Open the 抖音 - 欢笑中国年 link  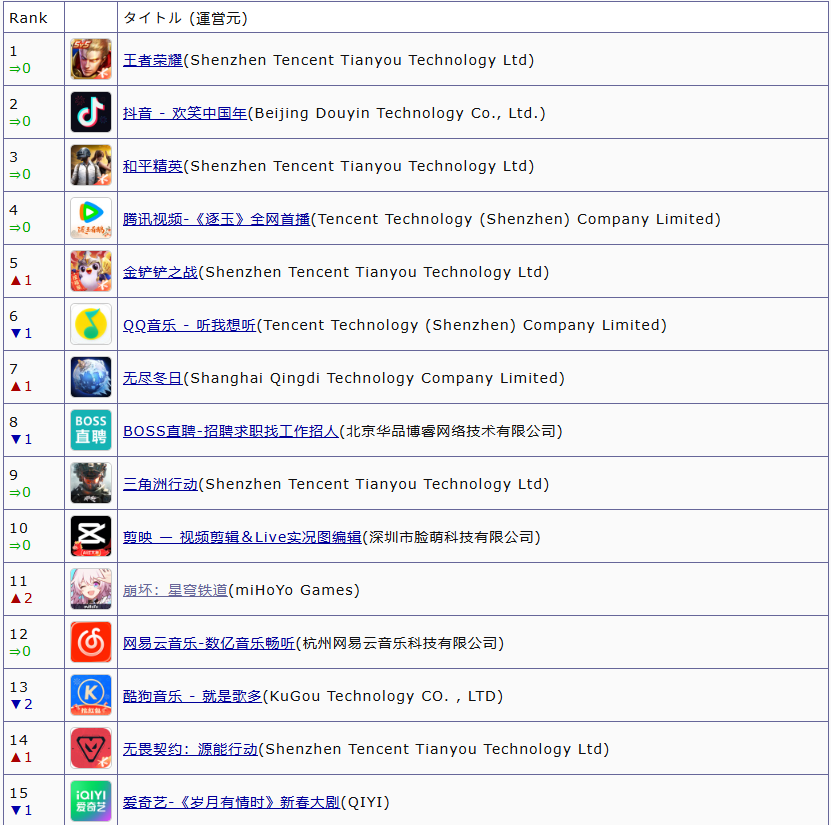(x=185, y=113)
